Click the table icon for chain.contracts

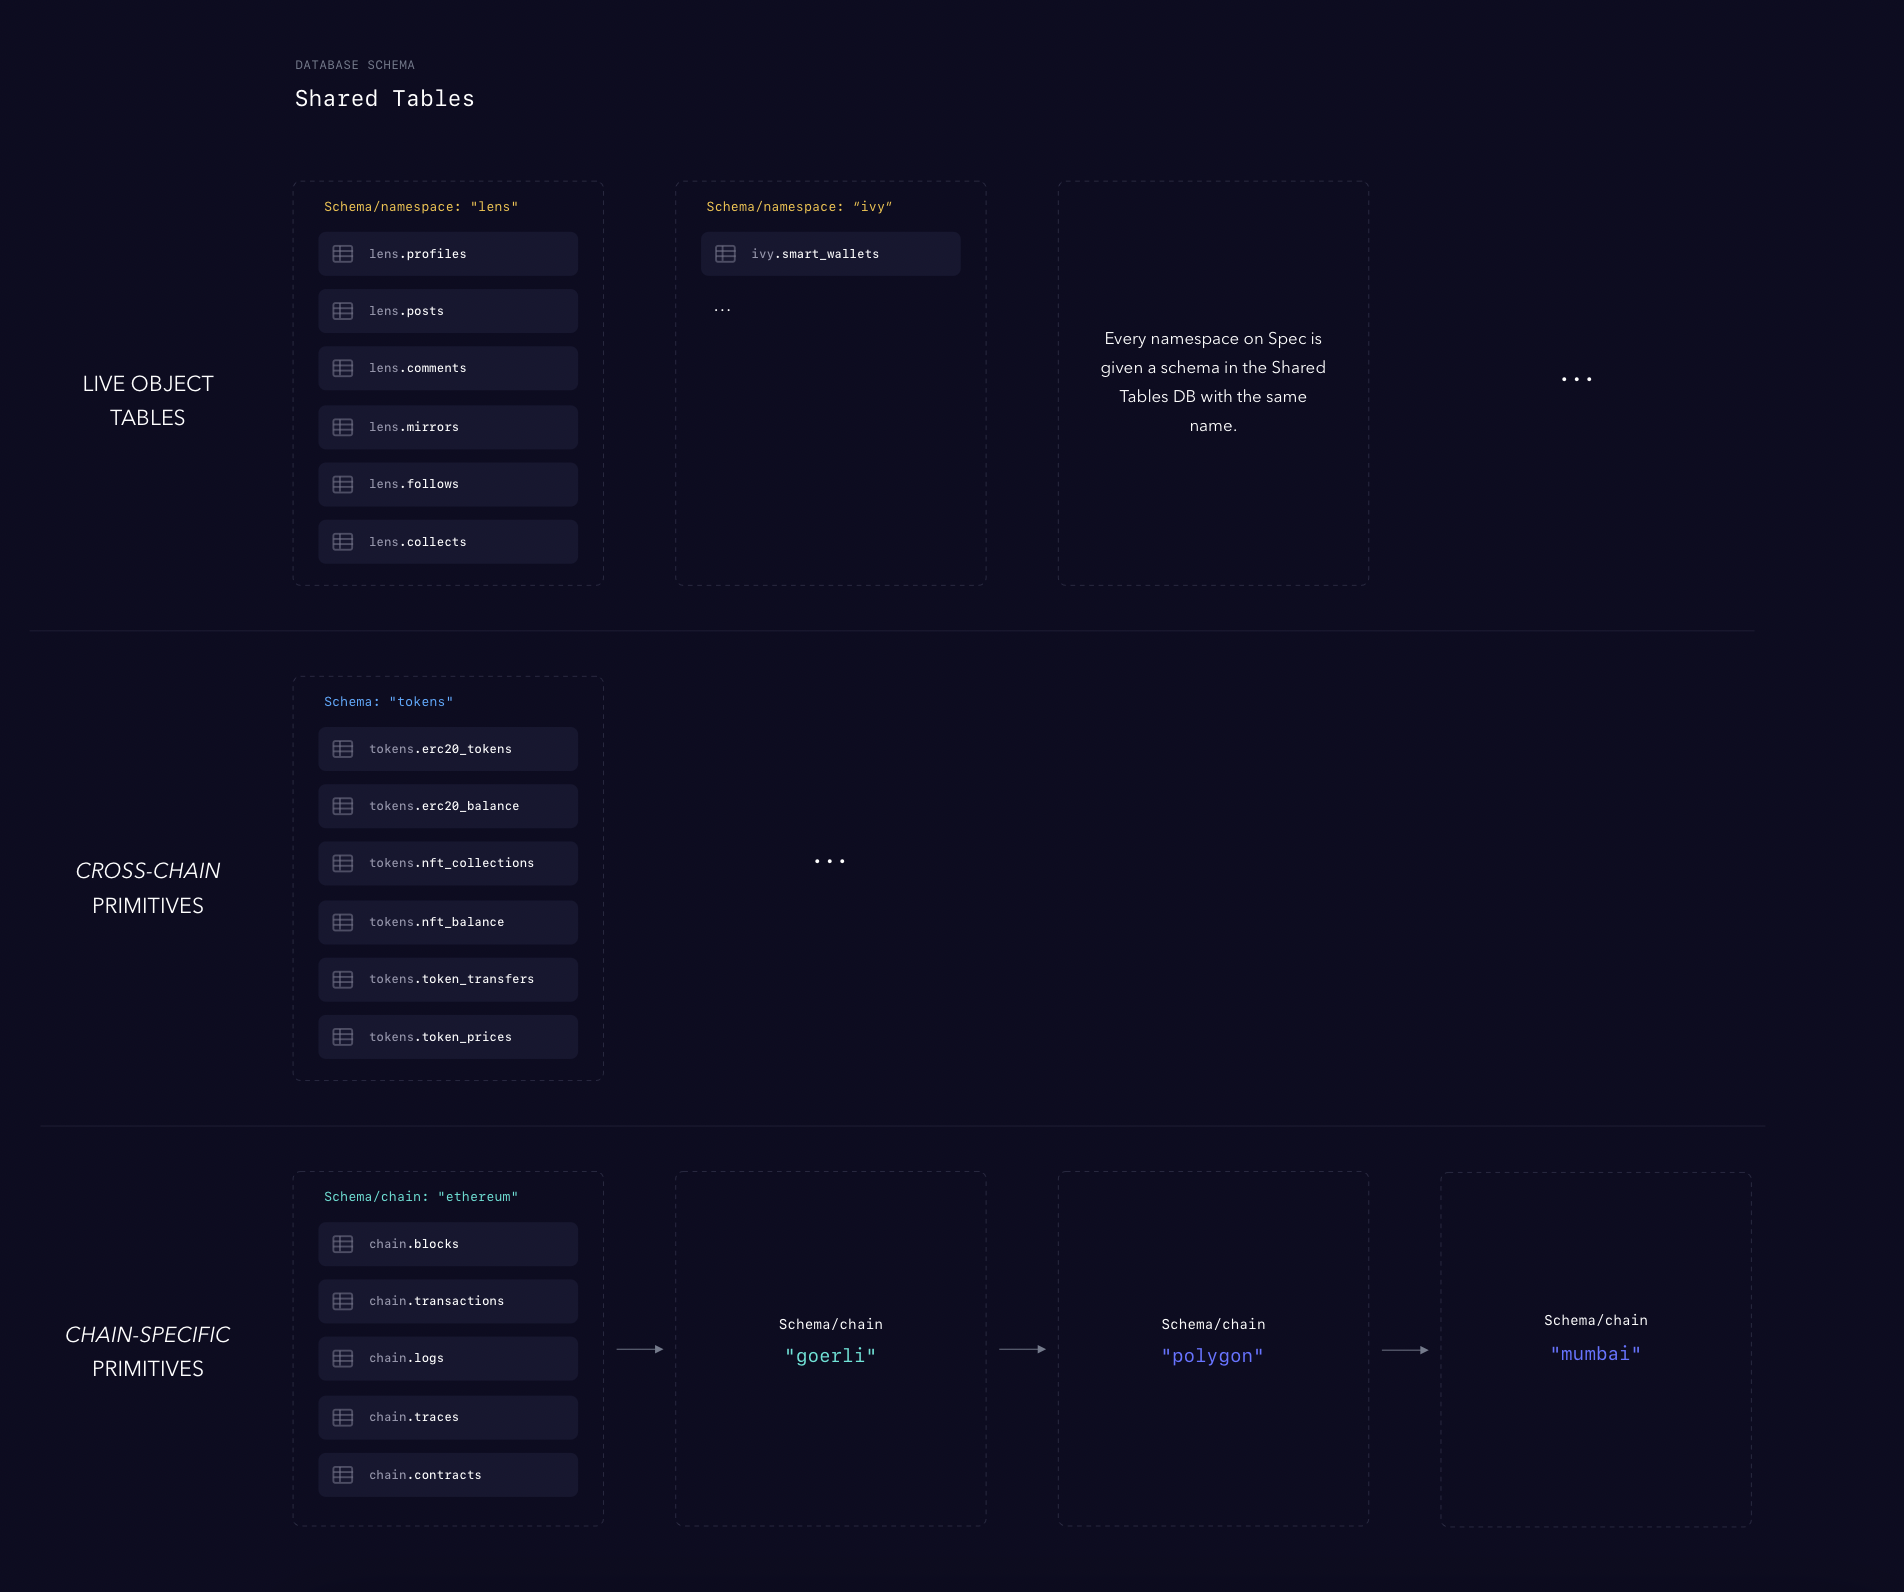pos(343,1474)
